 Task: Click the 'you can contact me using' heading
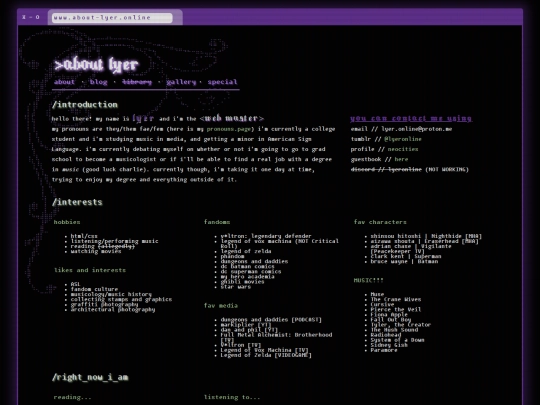411,118
